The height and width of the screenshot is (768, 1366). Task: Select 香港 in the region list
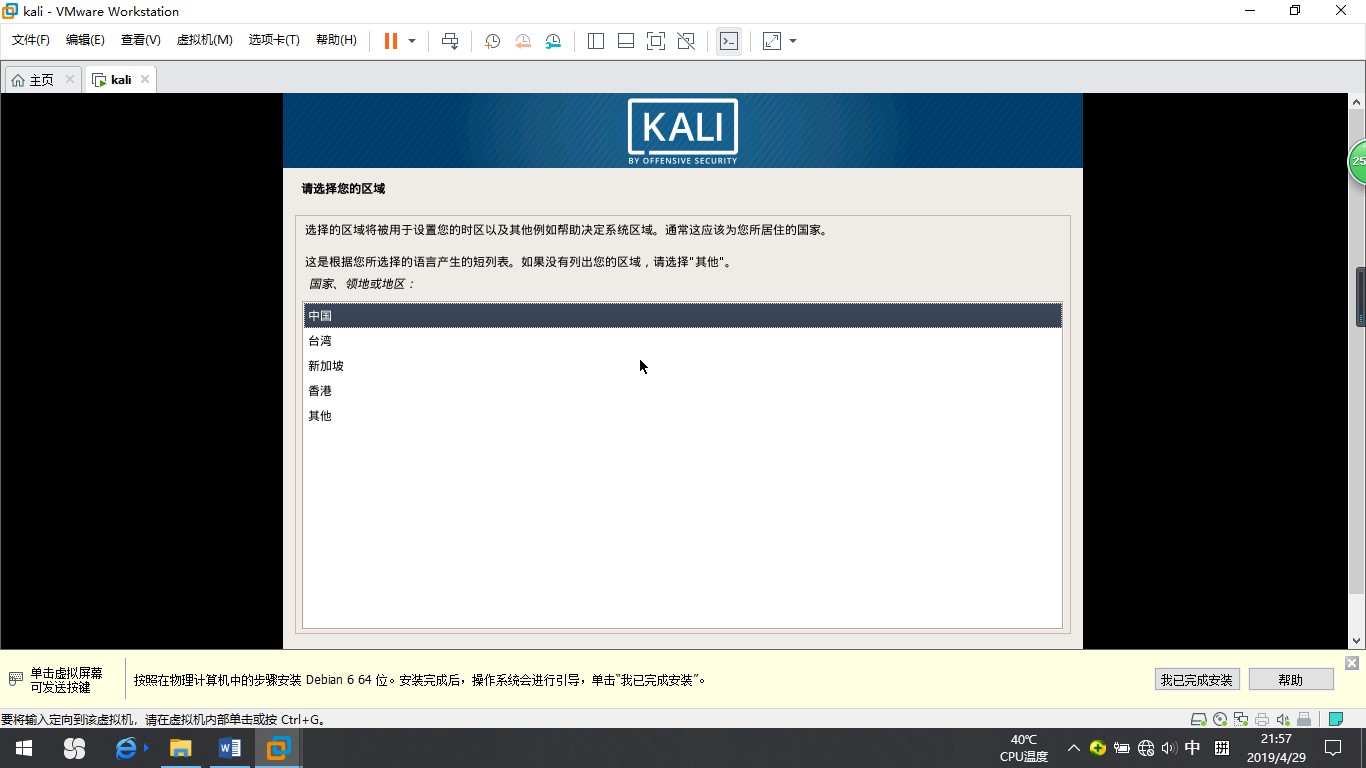682,391
